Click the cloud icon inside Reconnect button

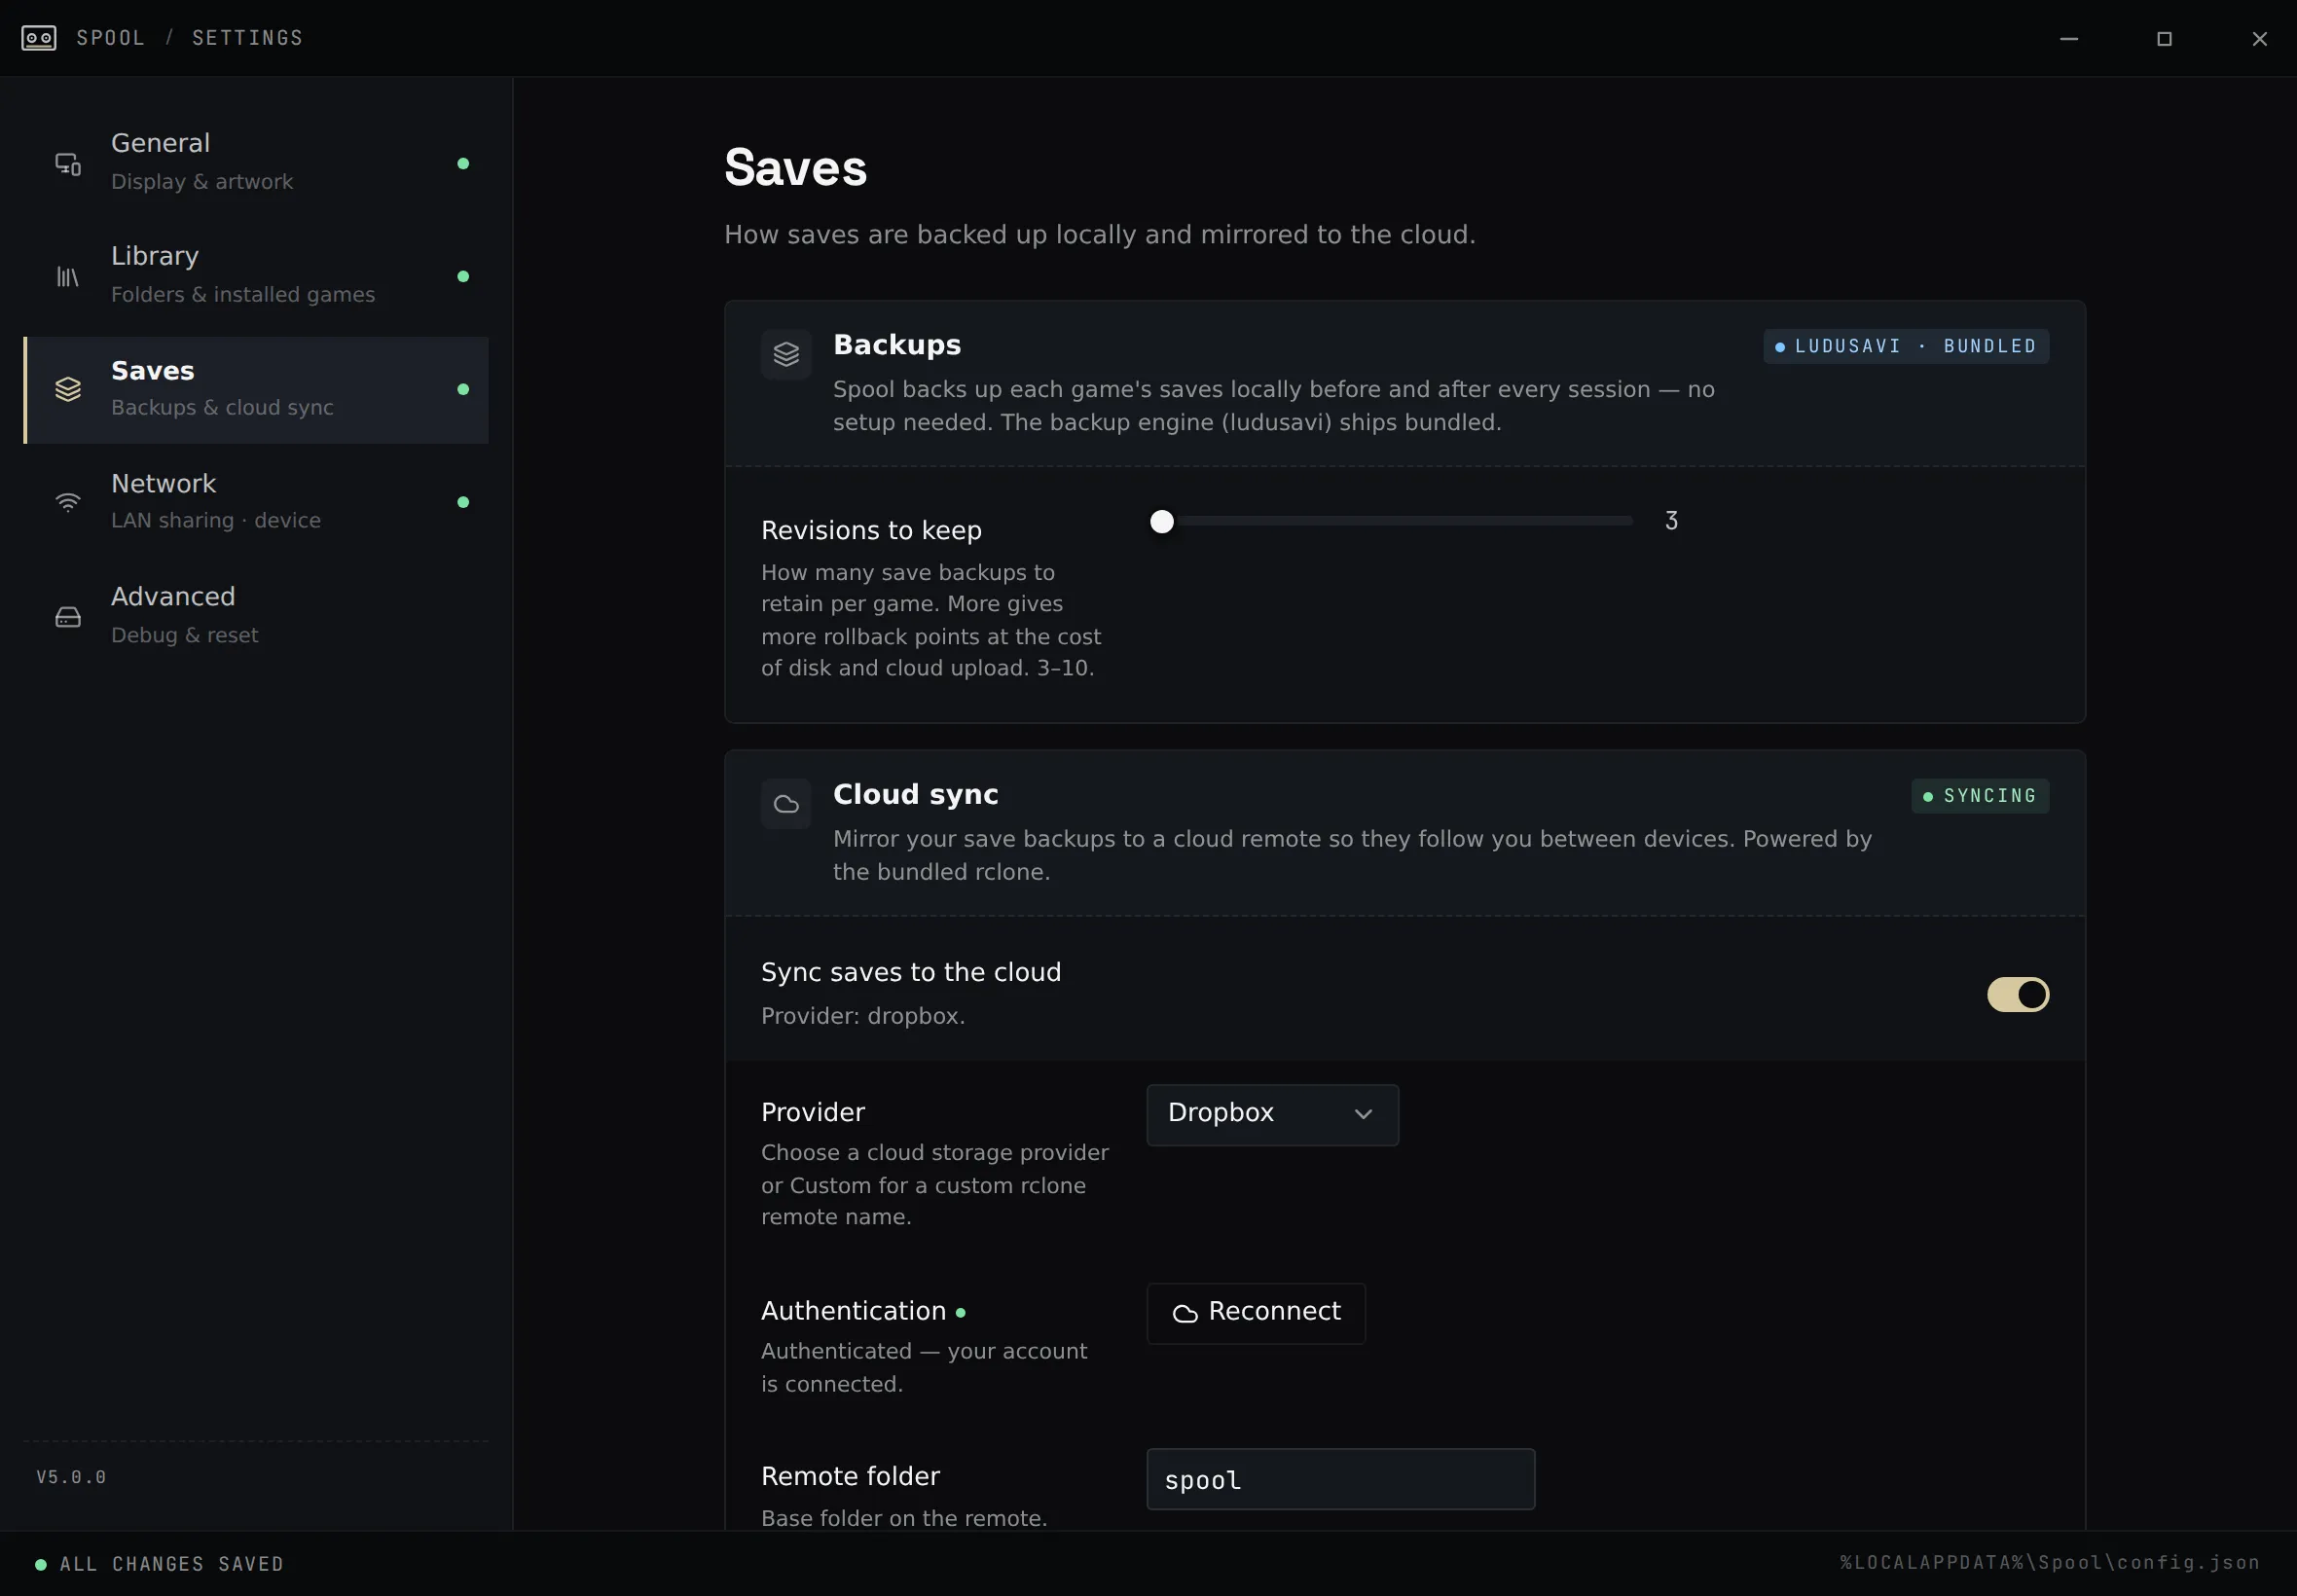point(1185,1314)
